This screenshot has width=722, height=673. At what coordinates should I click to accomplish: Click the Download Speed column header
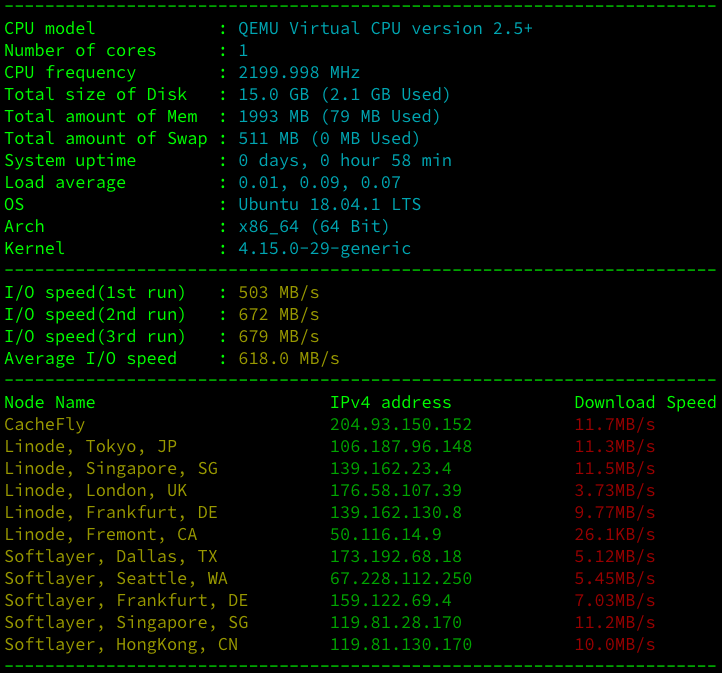tap(645, 402)
